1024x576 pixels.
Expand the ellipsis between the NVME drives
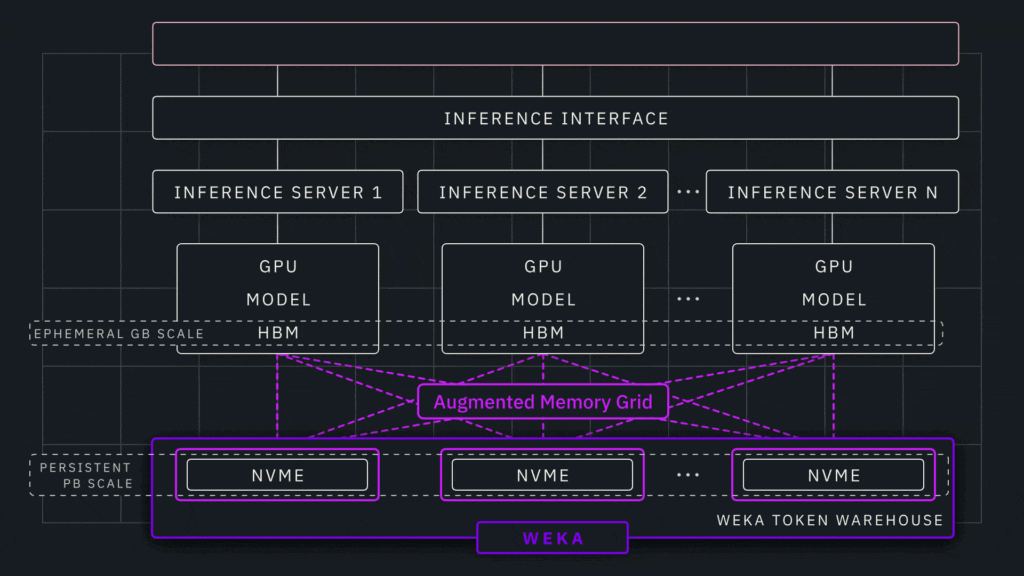(687, 475)
